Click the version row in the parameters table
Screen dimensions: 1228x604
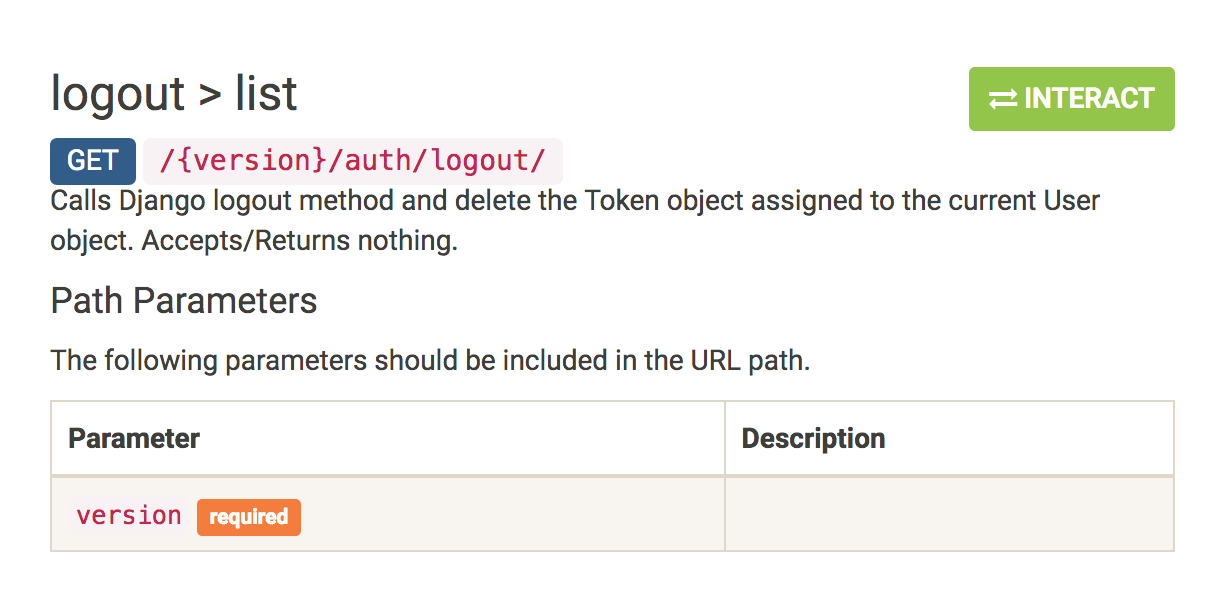387,514
